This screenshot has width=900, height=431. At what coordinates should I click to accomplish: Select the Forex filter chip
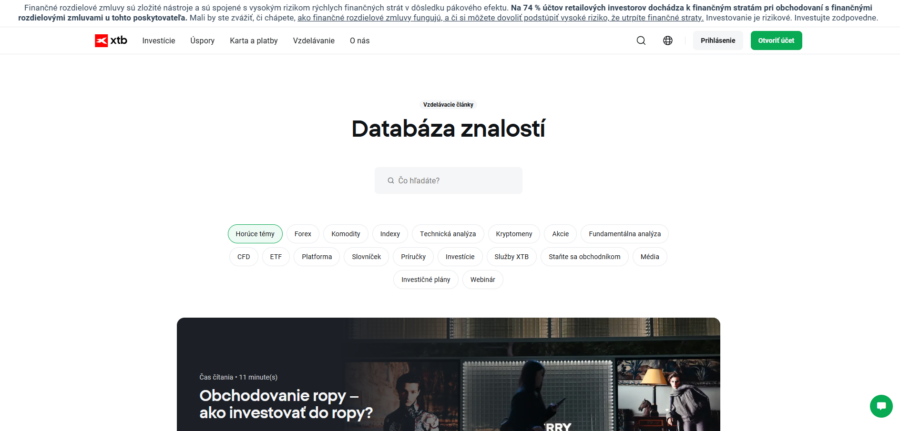coord(302,234)
